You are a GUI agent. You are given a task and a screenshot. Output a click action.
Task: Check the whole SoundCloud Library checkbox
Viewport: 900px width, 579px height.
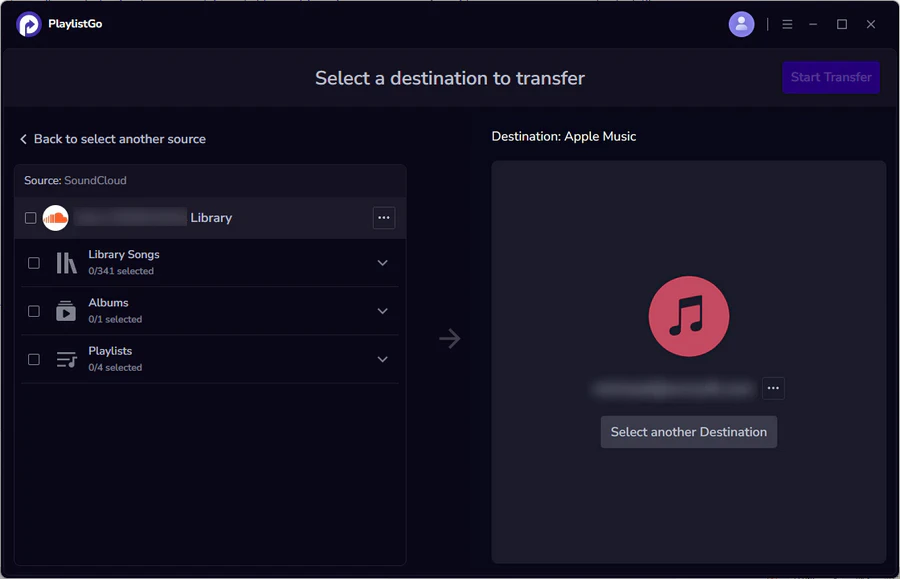[30, 218]
